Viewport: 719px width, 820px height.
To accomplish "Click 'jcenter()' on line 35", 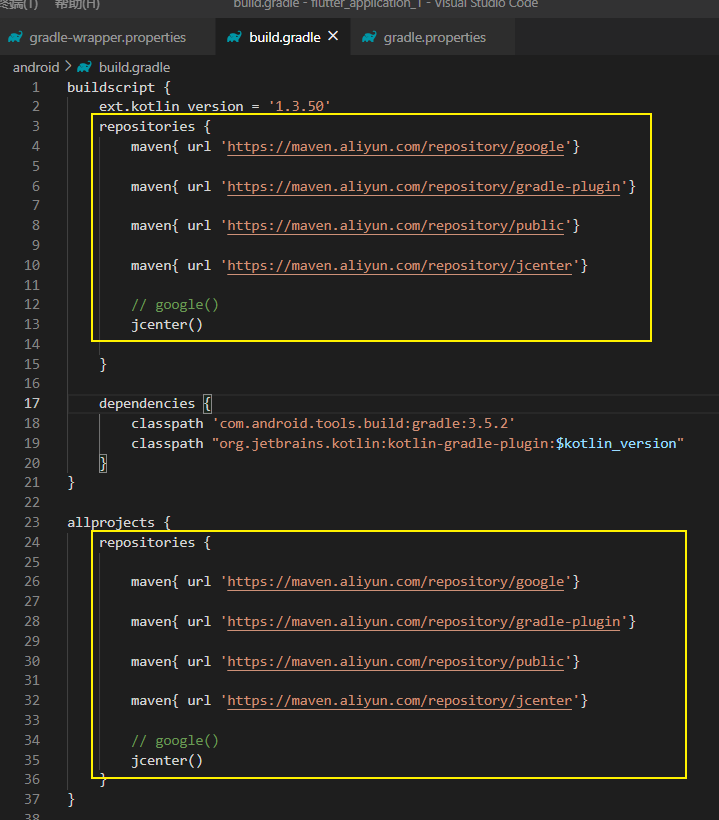I will click(x=167, y=761).
